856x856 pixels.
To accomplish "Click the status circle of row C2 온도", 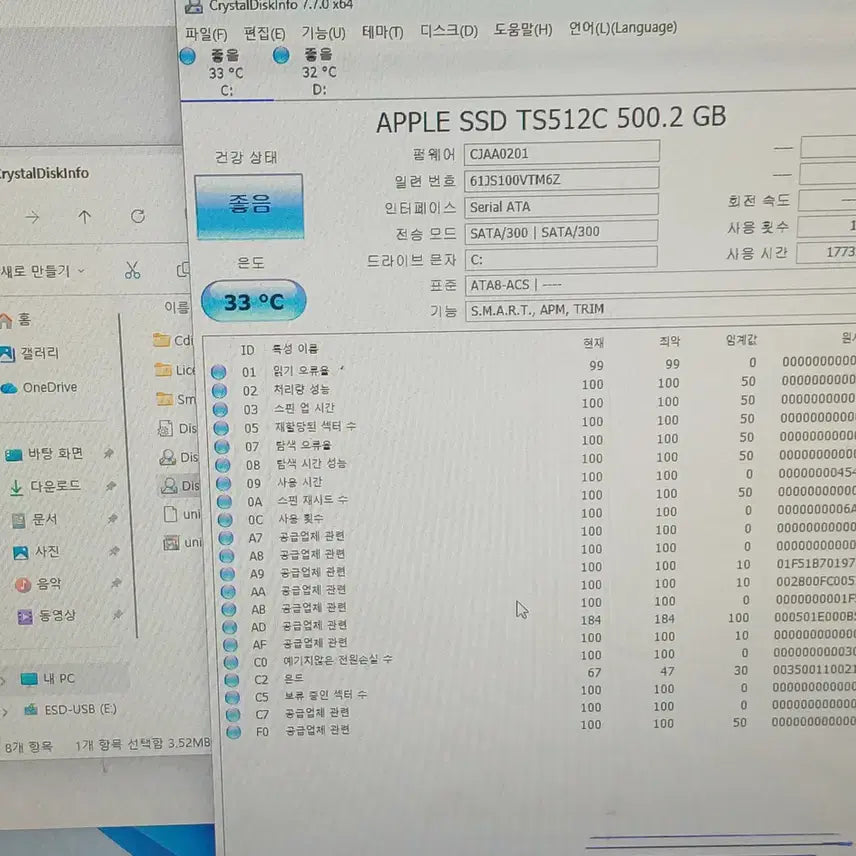I will (x=231, y=680).
